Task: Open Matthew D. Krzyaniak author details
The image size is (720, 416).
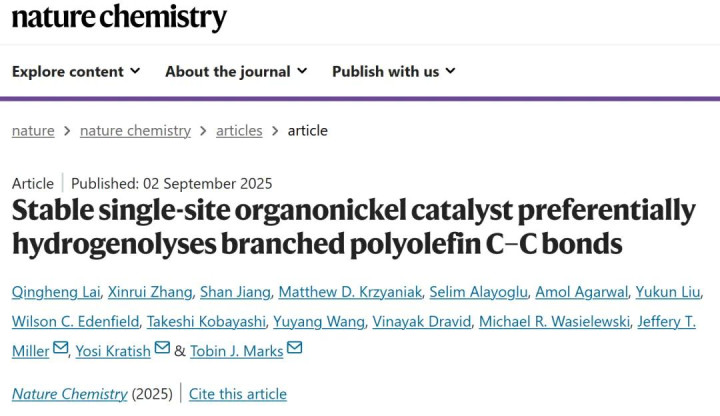Action: click(x=350, y=292)
